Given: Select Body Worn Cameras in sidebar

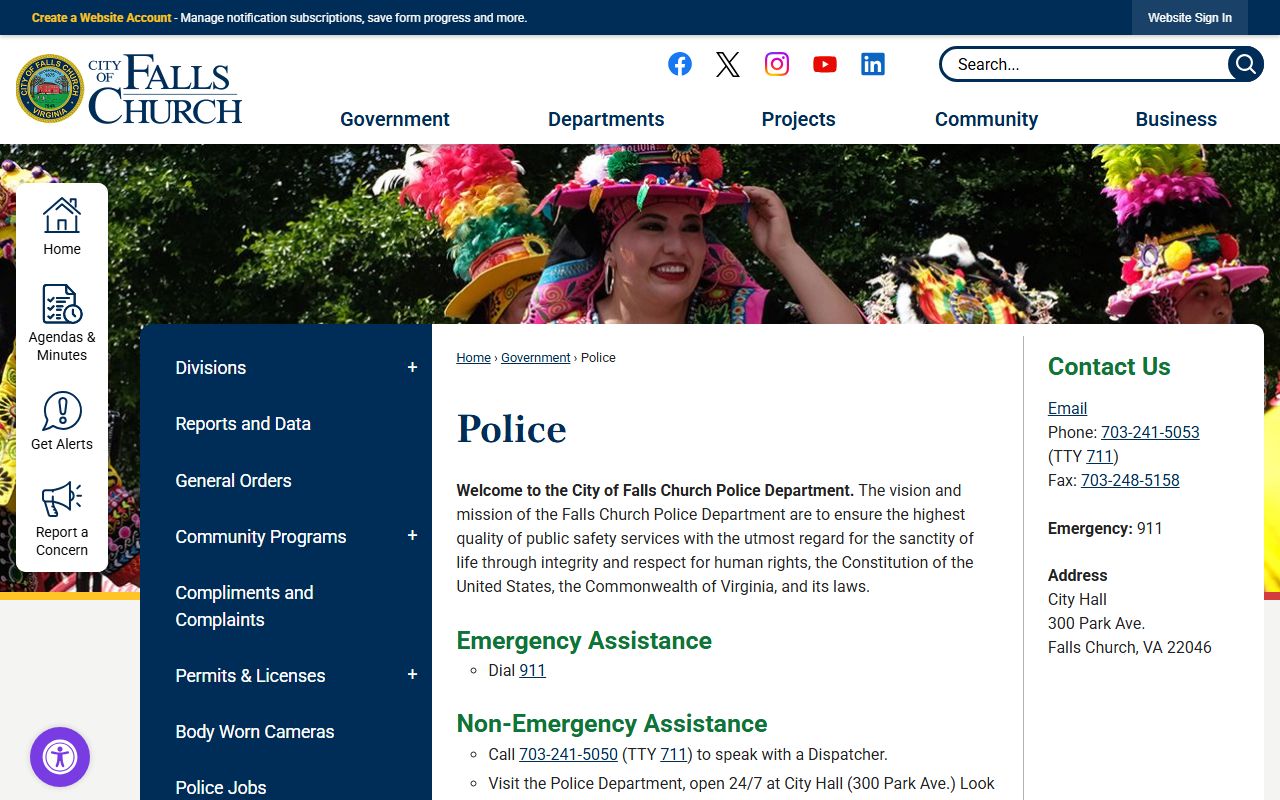Looking at the screenshot, I should click(x=255, y=732).
